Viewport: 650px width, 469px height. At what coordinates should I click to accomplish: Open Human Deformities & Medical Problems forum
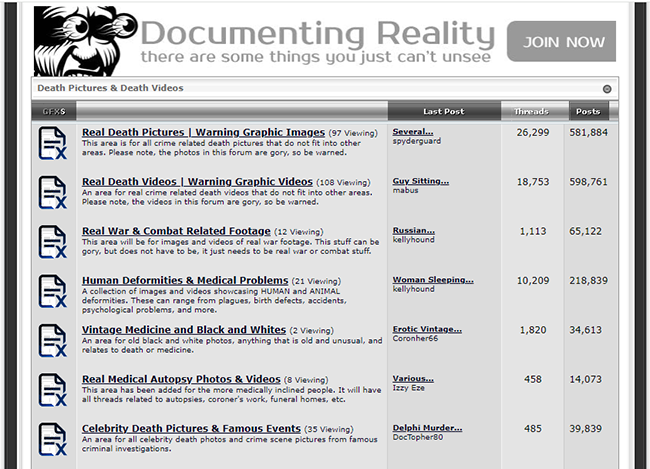point(185,280)
